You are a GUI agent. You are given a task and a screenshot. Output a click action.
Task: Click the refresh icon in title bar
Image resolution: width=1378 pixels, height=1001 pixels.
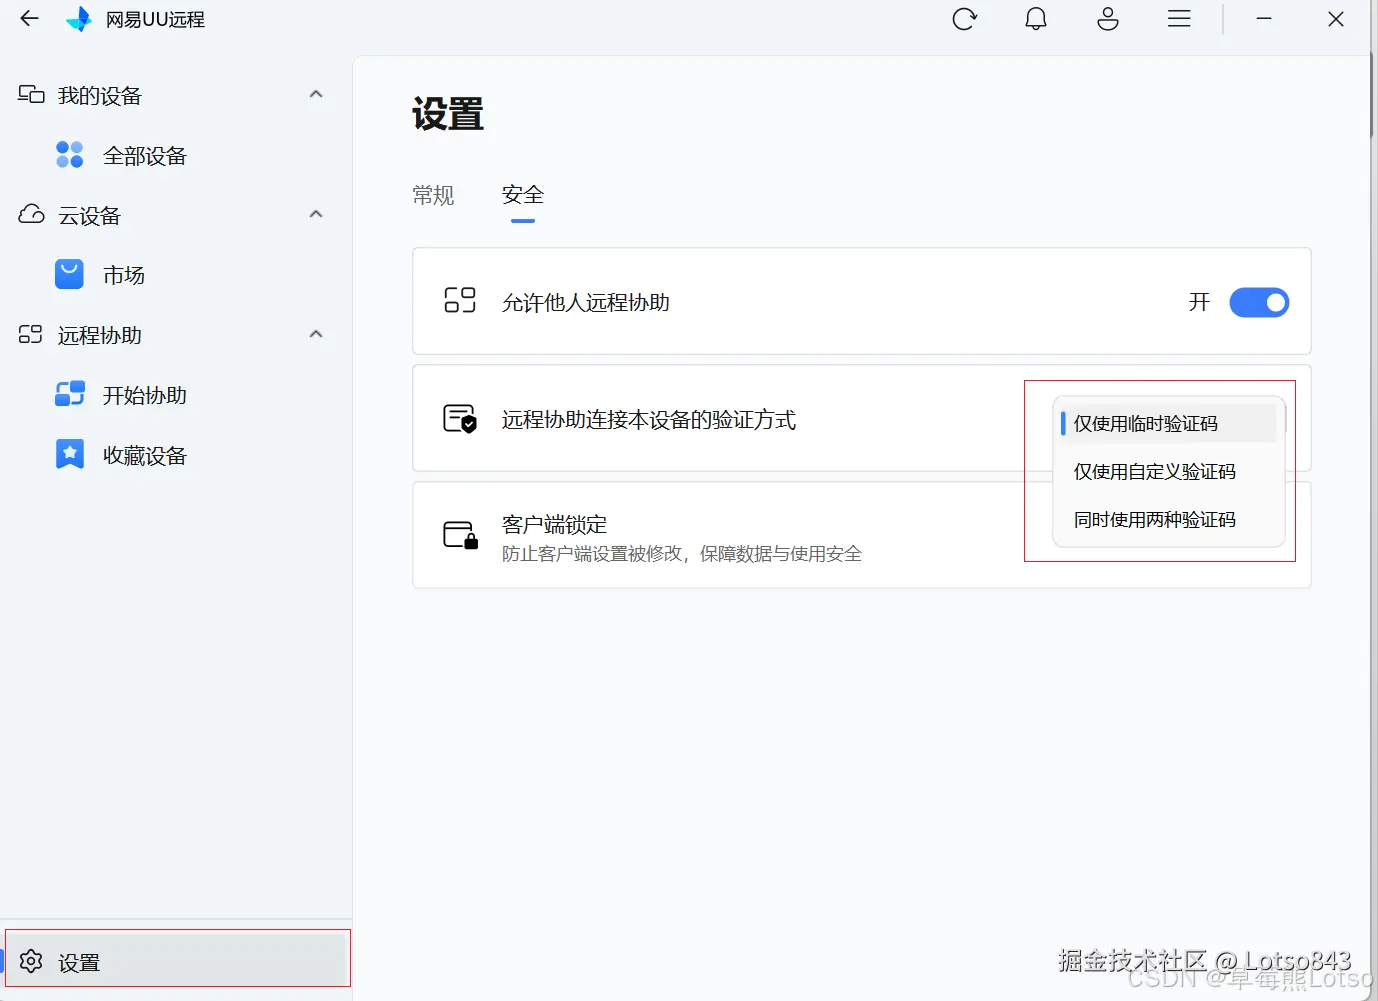click(x=964, y=18)
